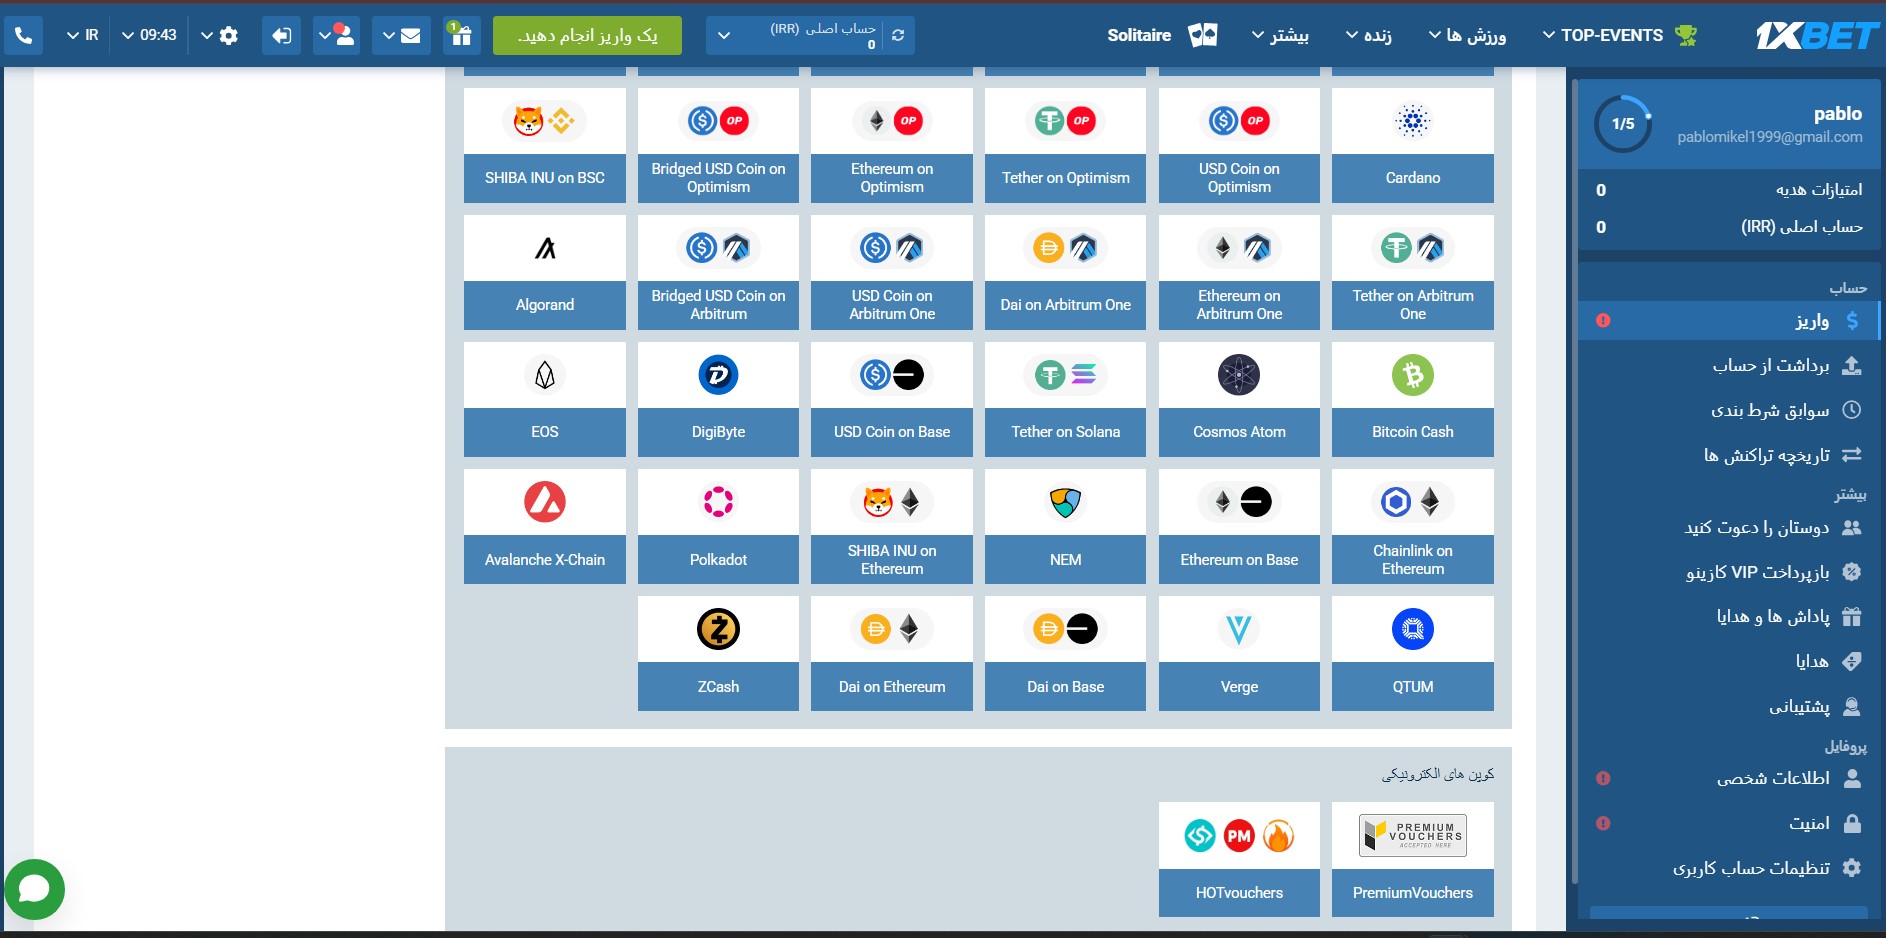This screenshot has width=1886, height=938.
Task: Select Avalanche X-Chain method
Action: point(545,526)
